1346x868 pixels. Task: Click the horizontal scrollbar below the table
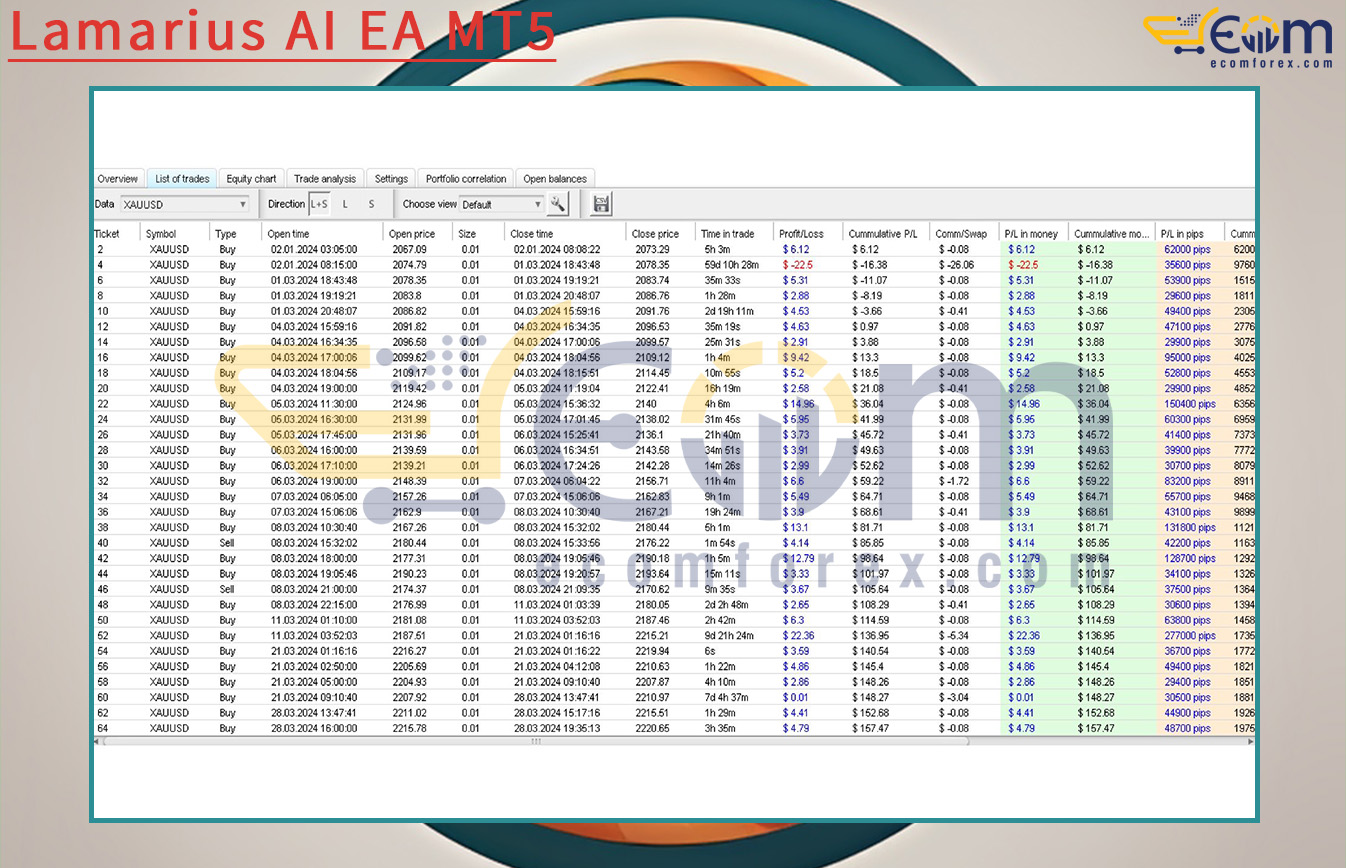click(535, 742)
